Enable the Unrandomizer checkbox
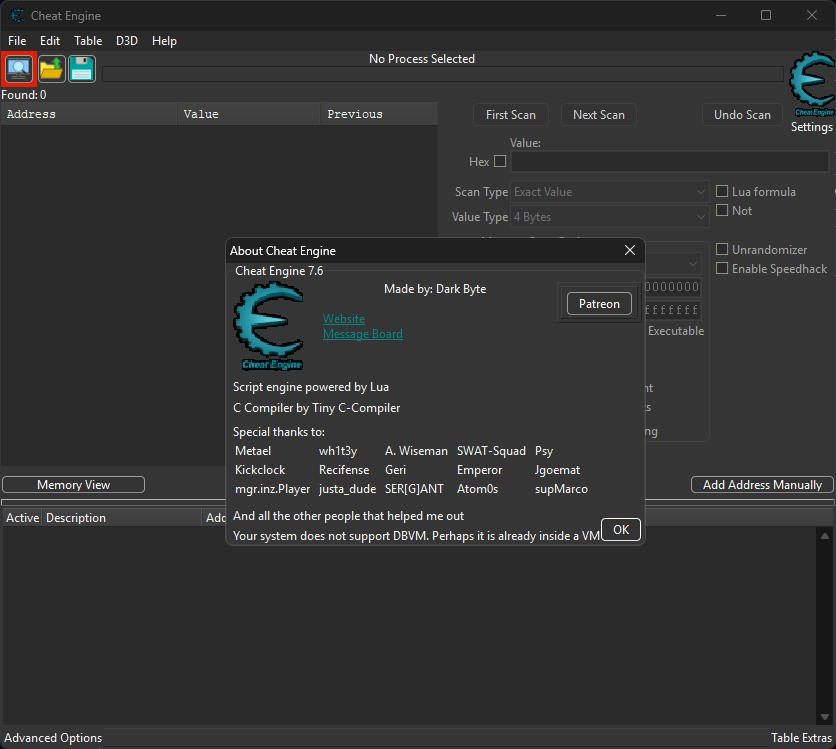 click(x=721, y=249)
